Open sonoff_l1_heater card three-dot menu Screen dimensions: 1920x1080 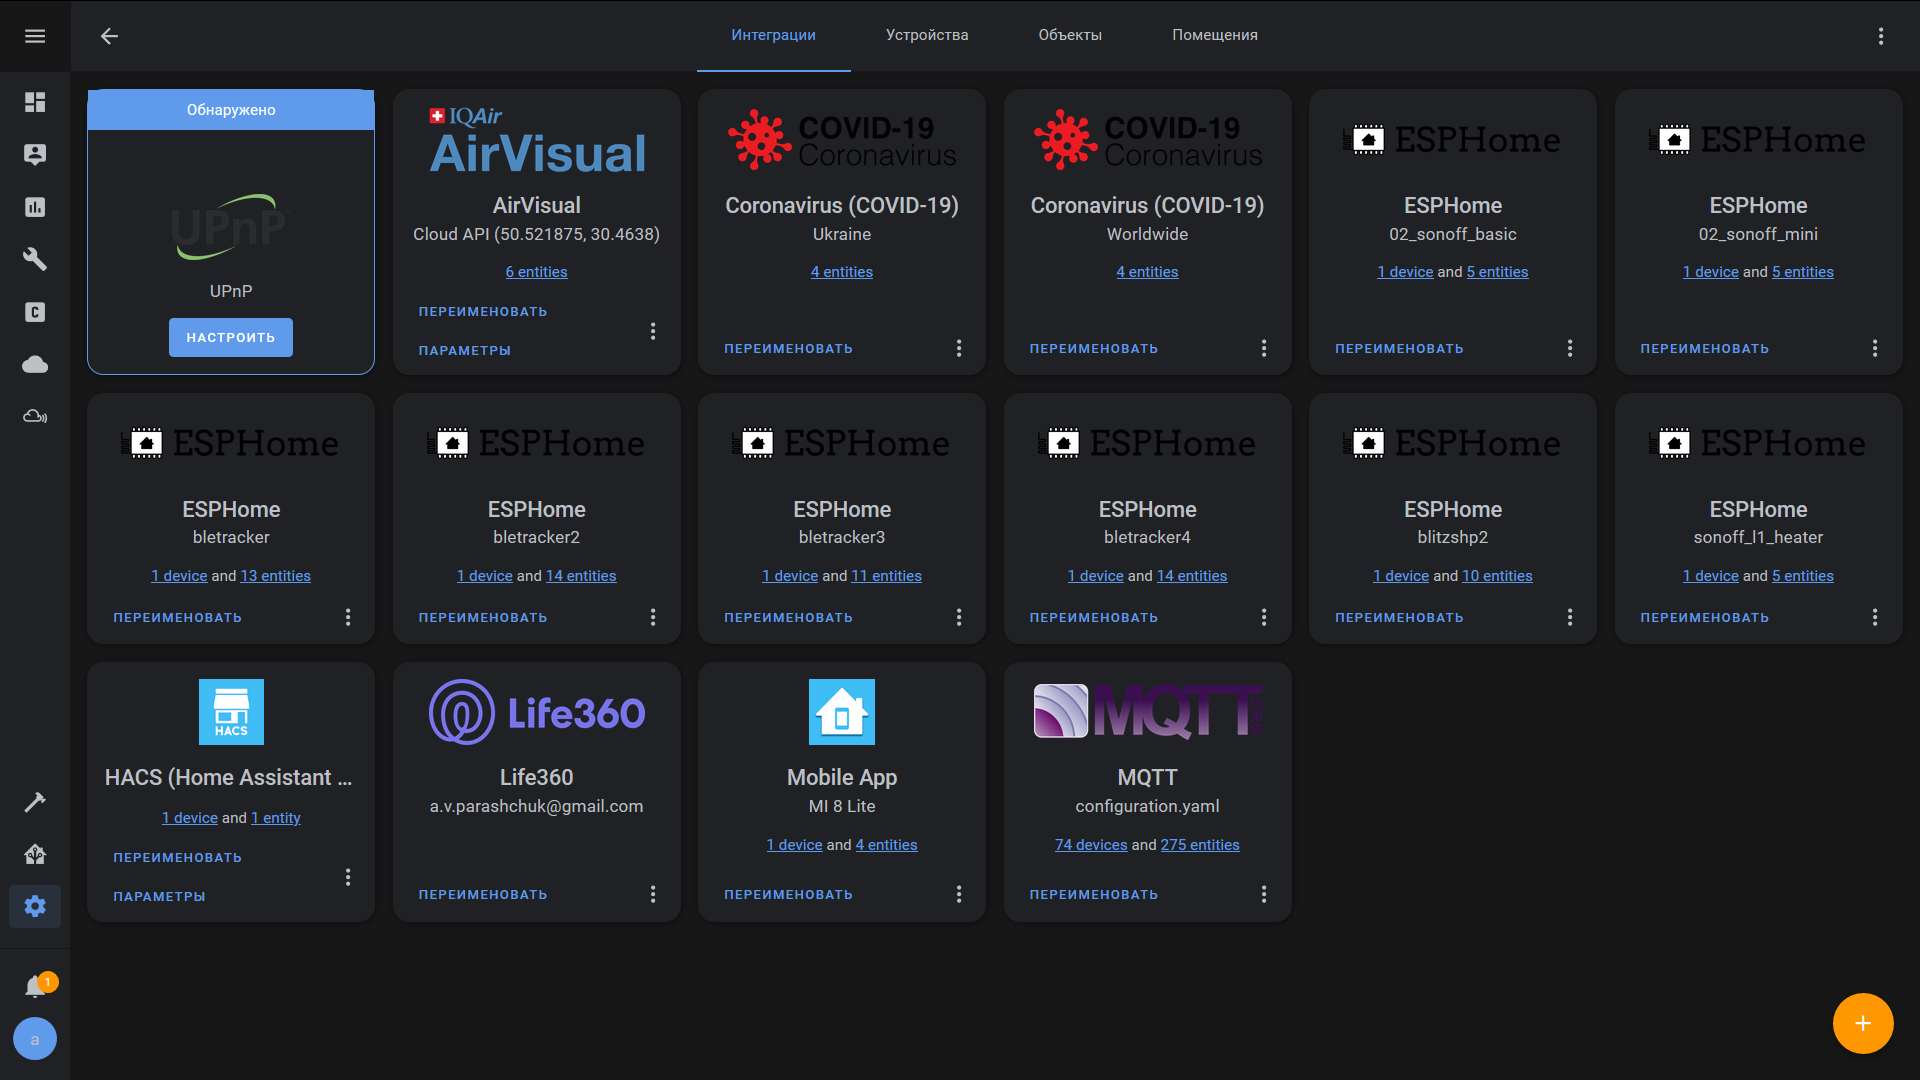click(1875, 617)
